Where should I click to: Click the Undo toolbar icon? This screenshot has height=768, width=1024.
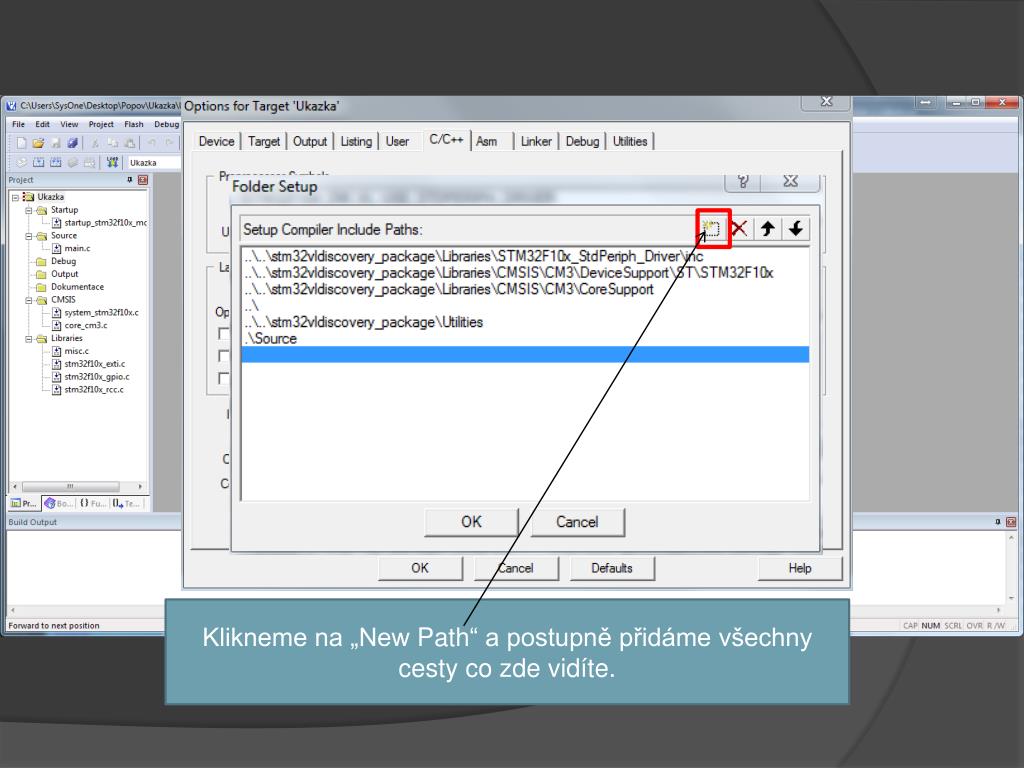click(x=152, y=143)
